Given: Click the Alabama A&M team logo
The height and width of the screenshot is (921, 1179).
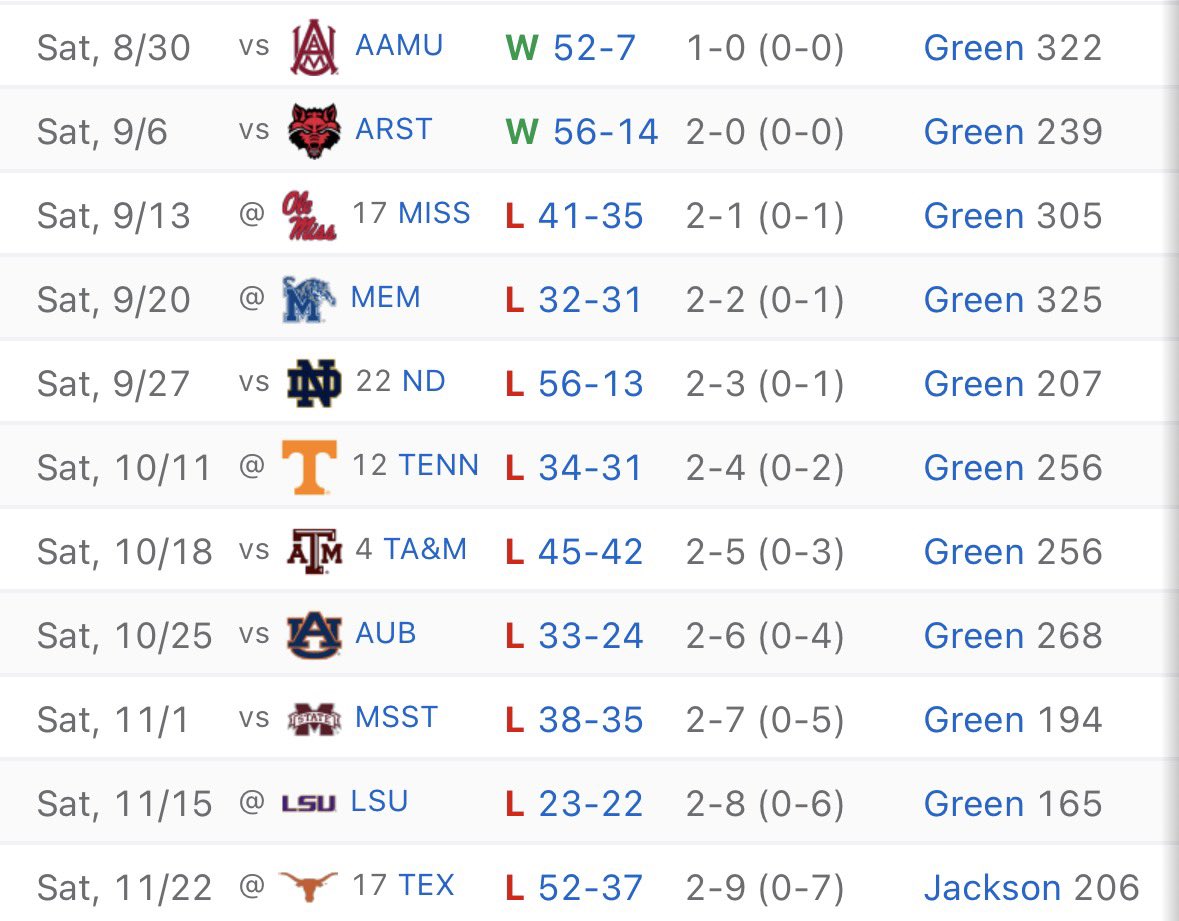Looking at the screenshot, I should [x=314, y=47].
